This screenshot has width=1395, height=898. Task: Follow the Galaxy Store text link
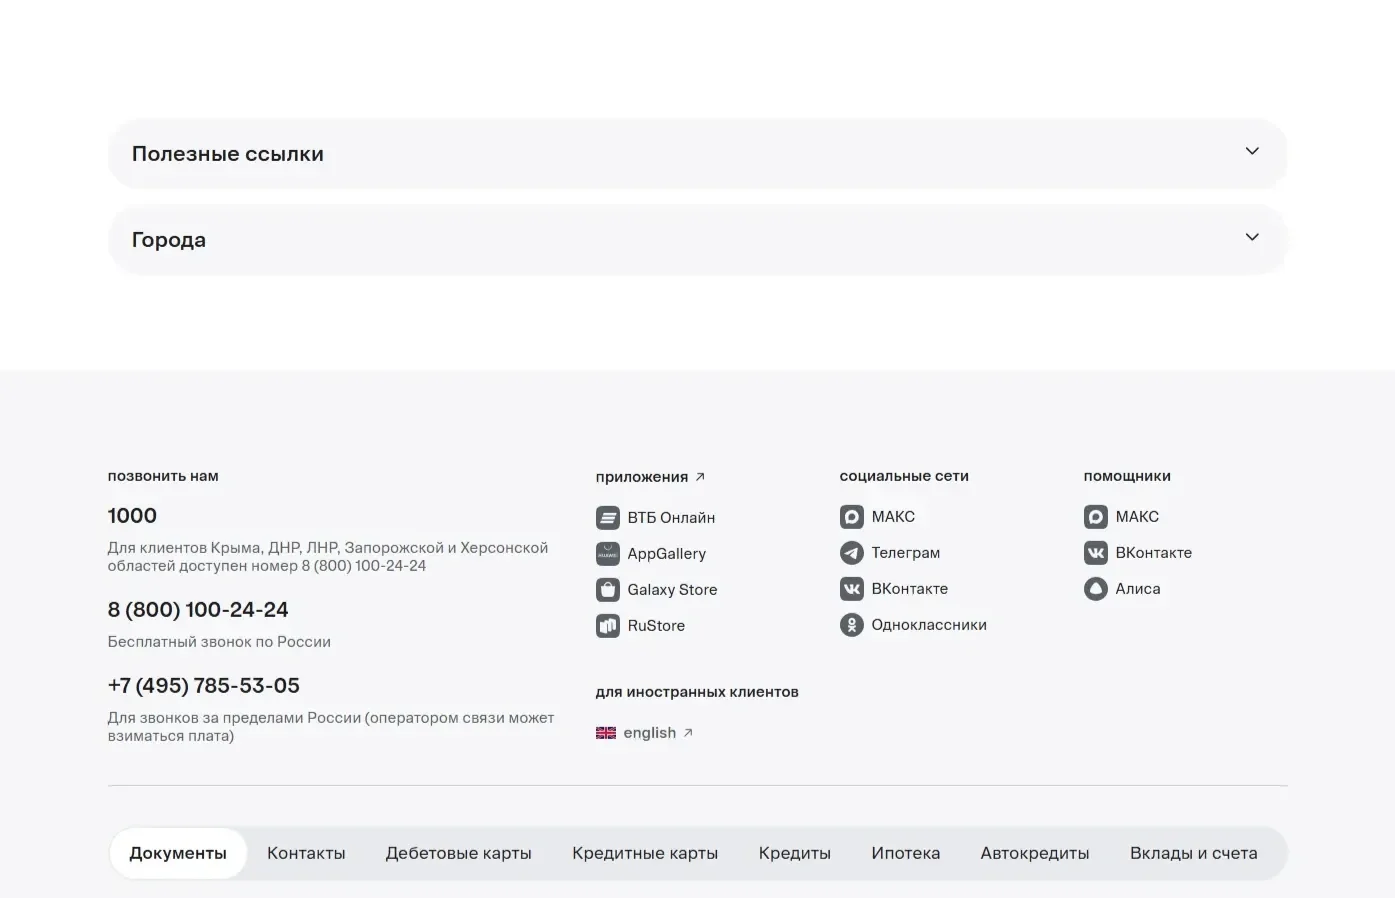(672, 590)
